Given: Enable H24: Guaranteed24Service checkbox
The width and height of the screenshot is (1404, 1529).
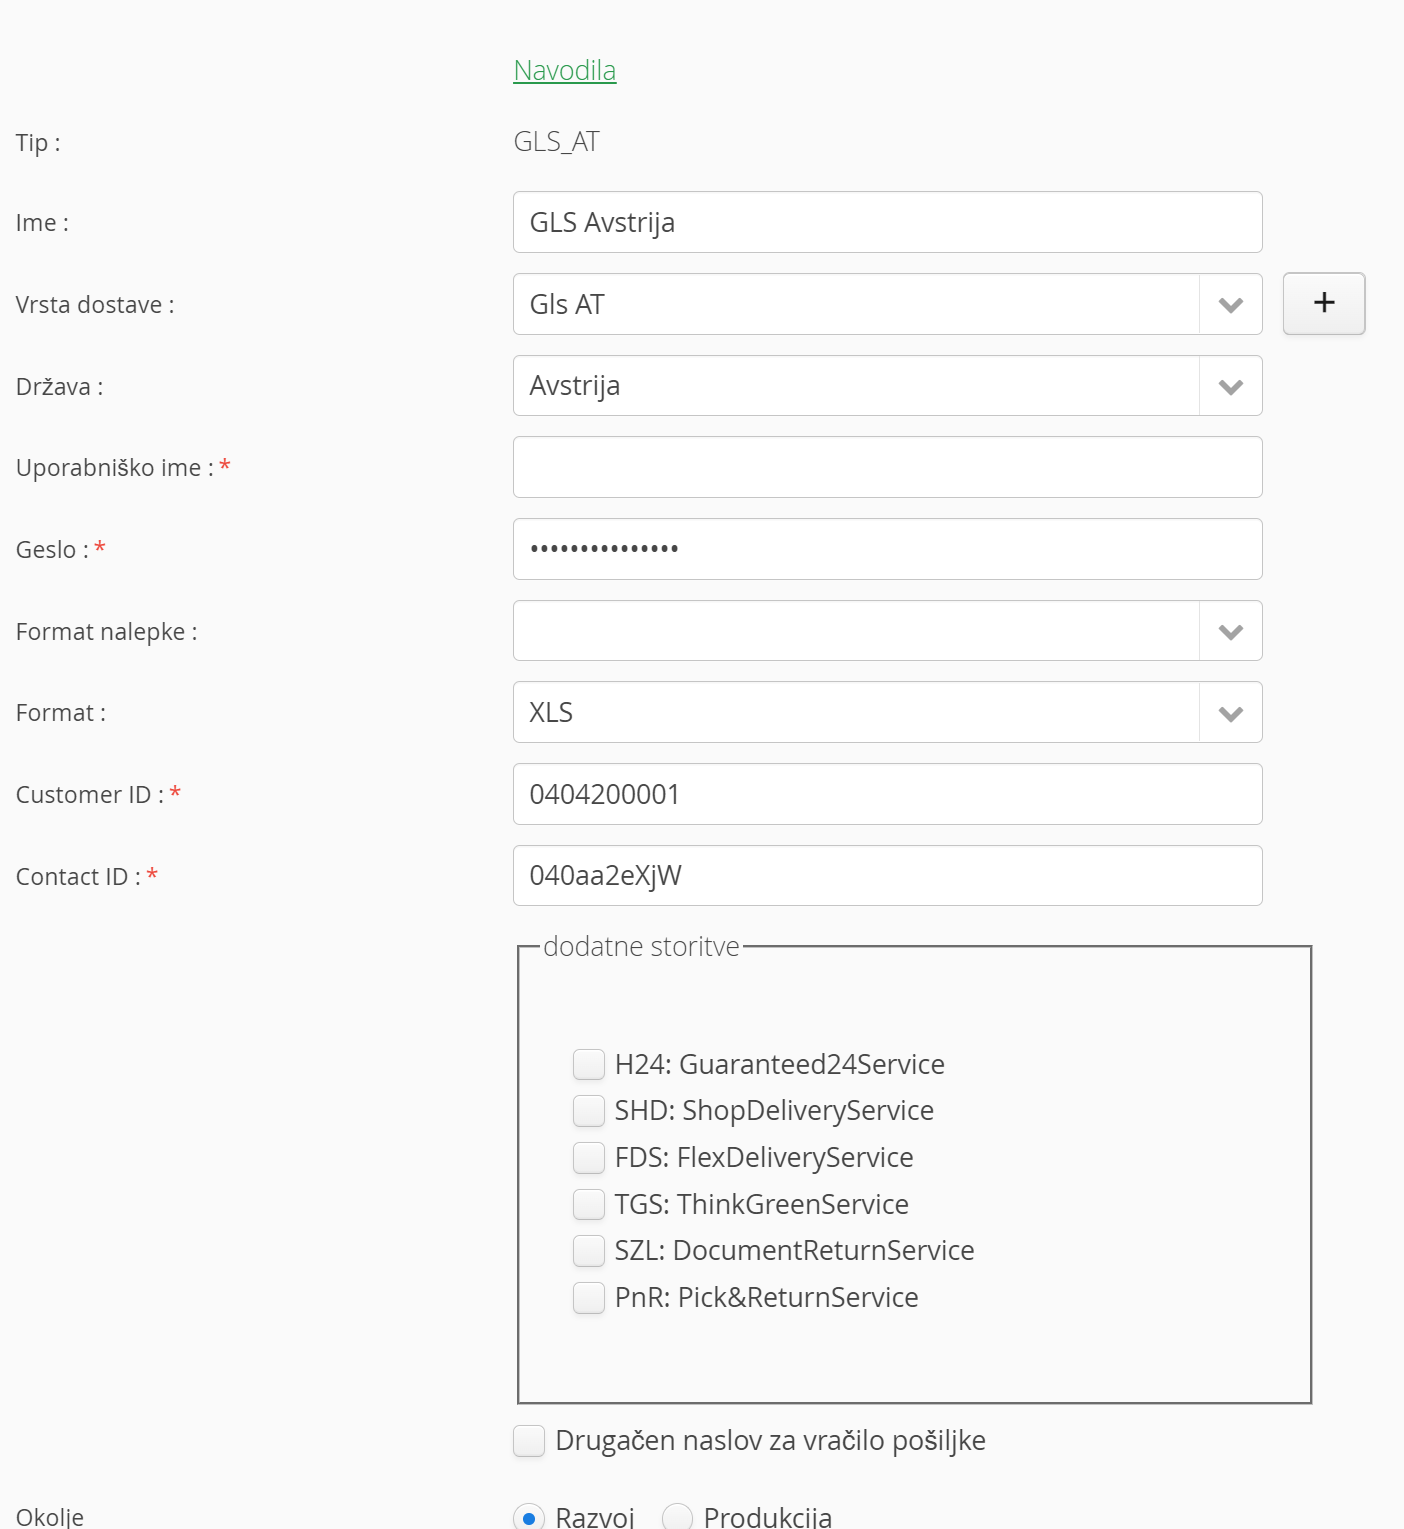Looking at the screenshot, I should 589,1064.
